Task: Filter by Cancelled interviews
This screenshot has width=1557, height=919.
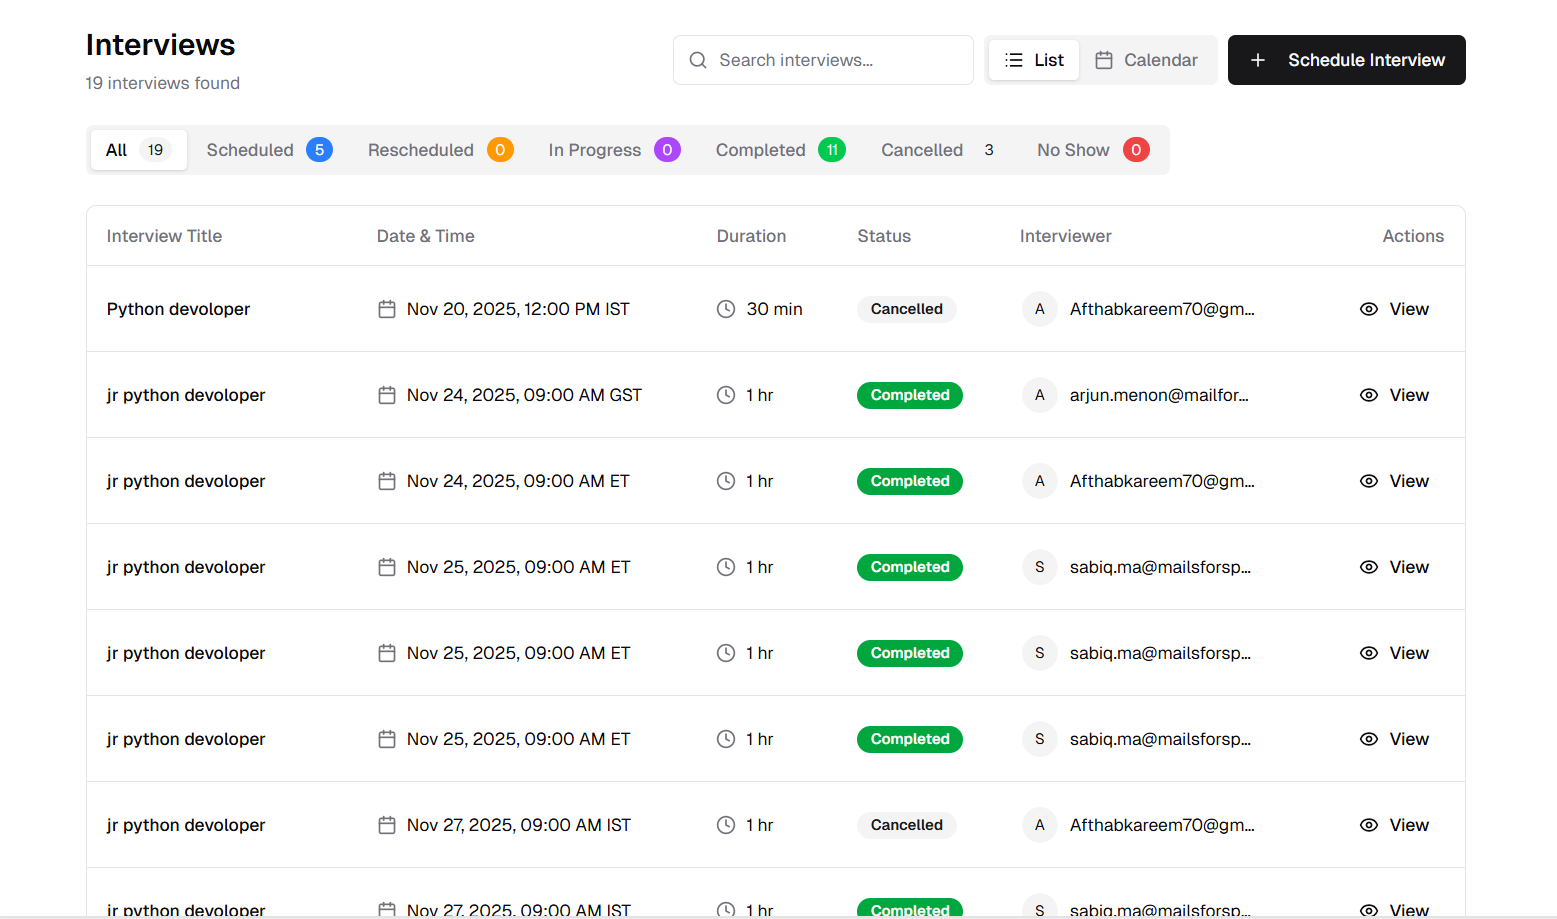Action: (937, 150)
